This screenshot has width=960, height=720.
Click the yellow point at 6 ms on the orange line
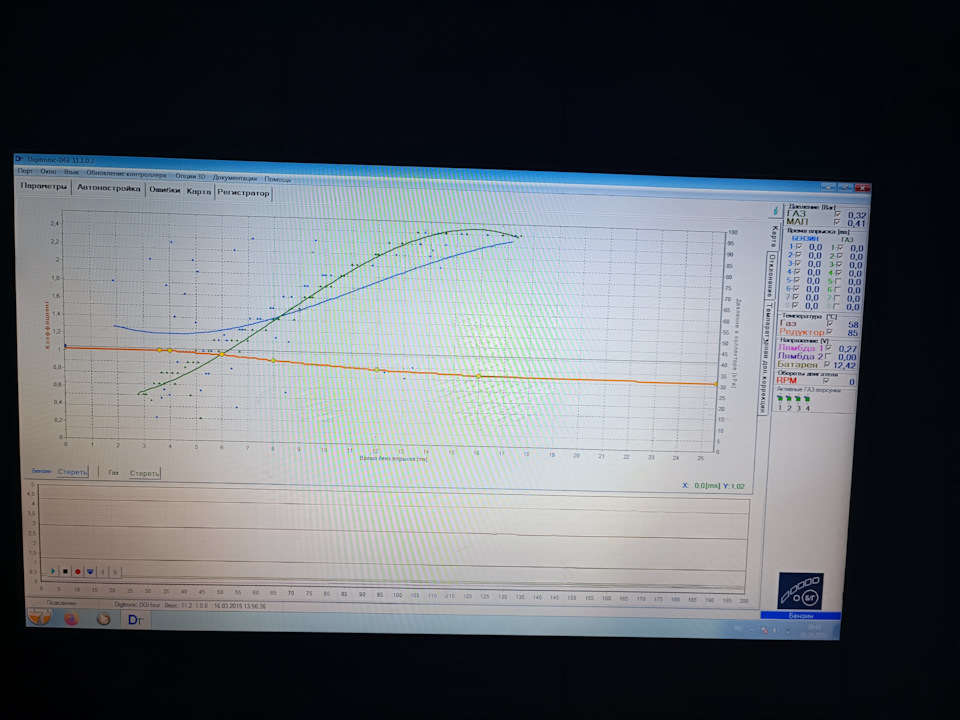222,354
